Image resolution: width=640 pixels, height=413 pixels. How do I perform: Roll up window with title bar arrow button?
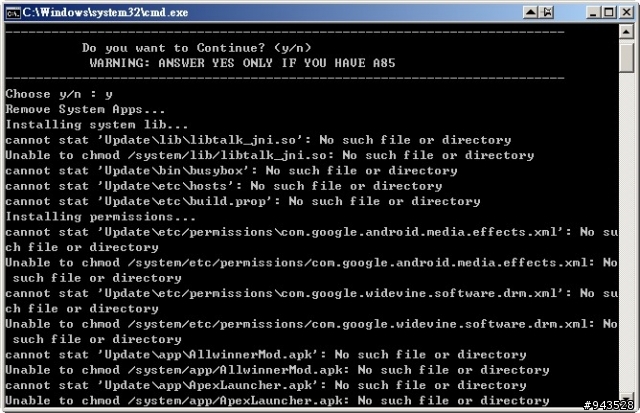coord(530,12)
